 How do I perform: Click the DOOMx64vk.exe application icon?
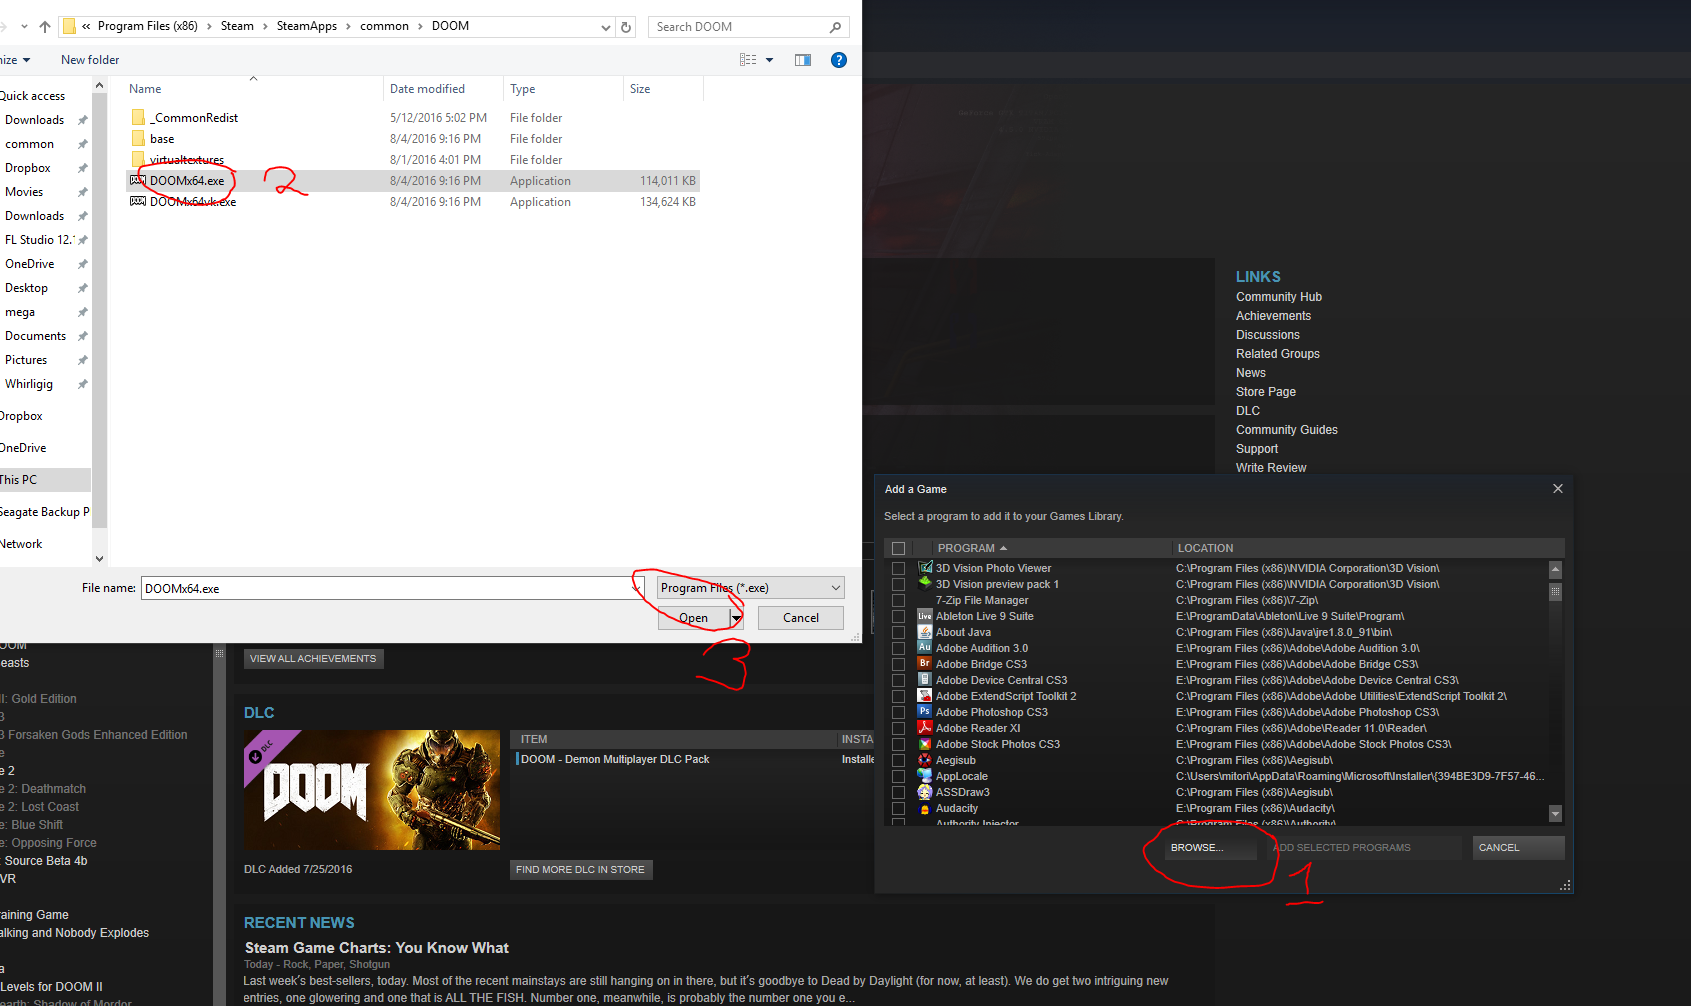tap(138, 202)
